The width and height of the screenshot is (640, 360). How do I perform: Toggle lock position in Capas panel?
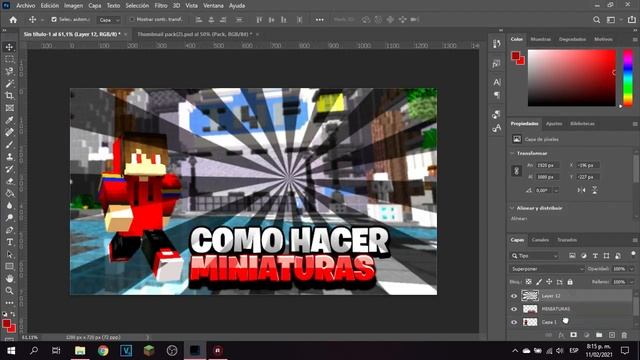[x=549, y=282]
